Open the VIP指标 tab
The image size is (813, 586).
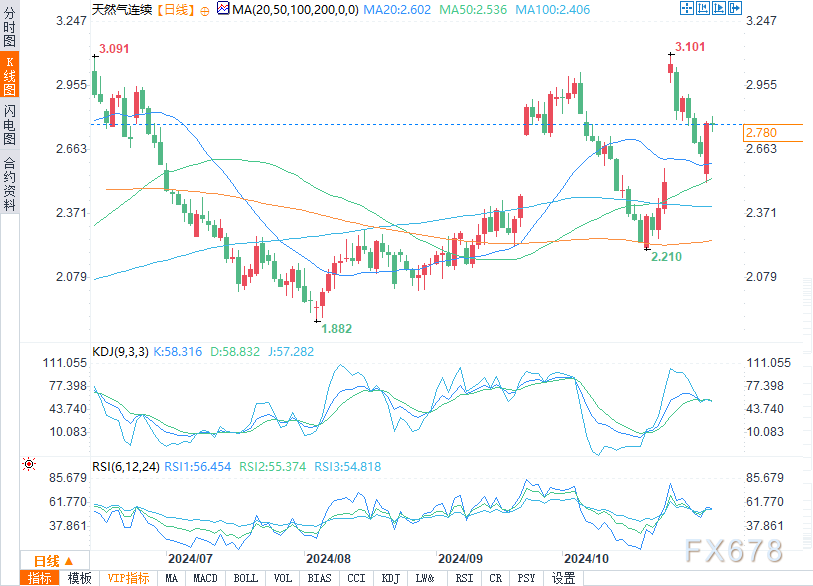[x=128, y=578]
